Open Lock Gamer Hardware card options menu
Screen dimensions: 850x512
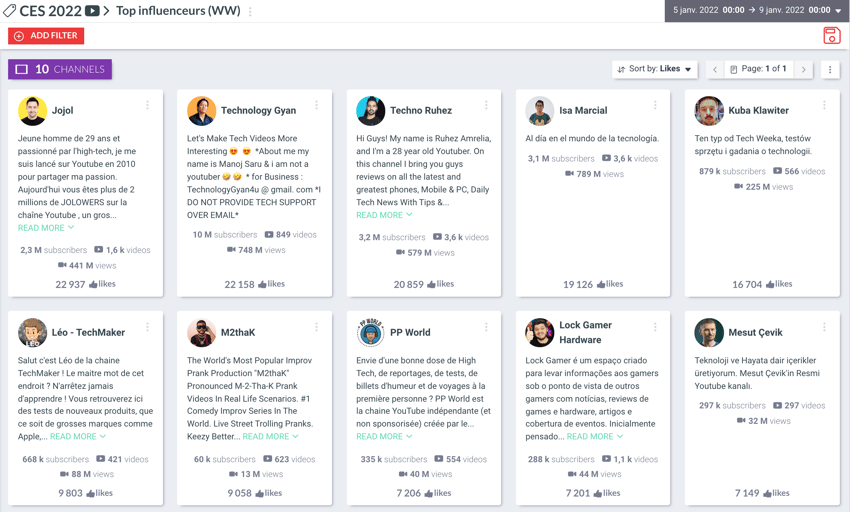click(655, 327)
